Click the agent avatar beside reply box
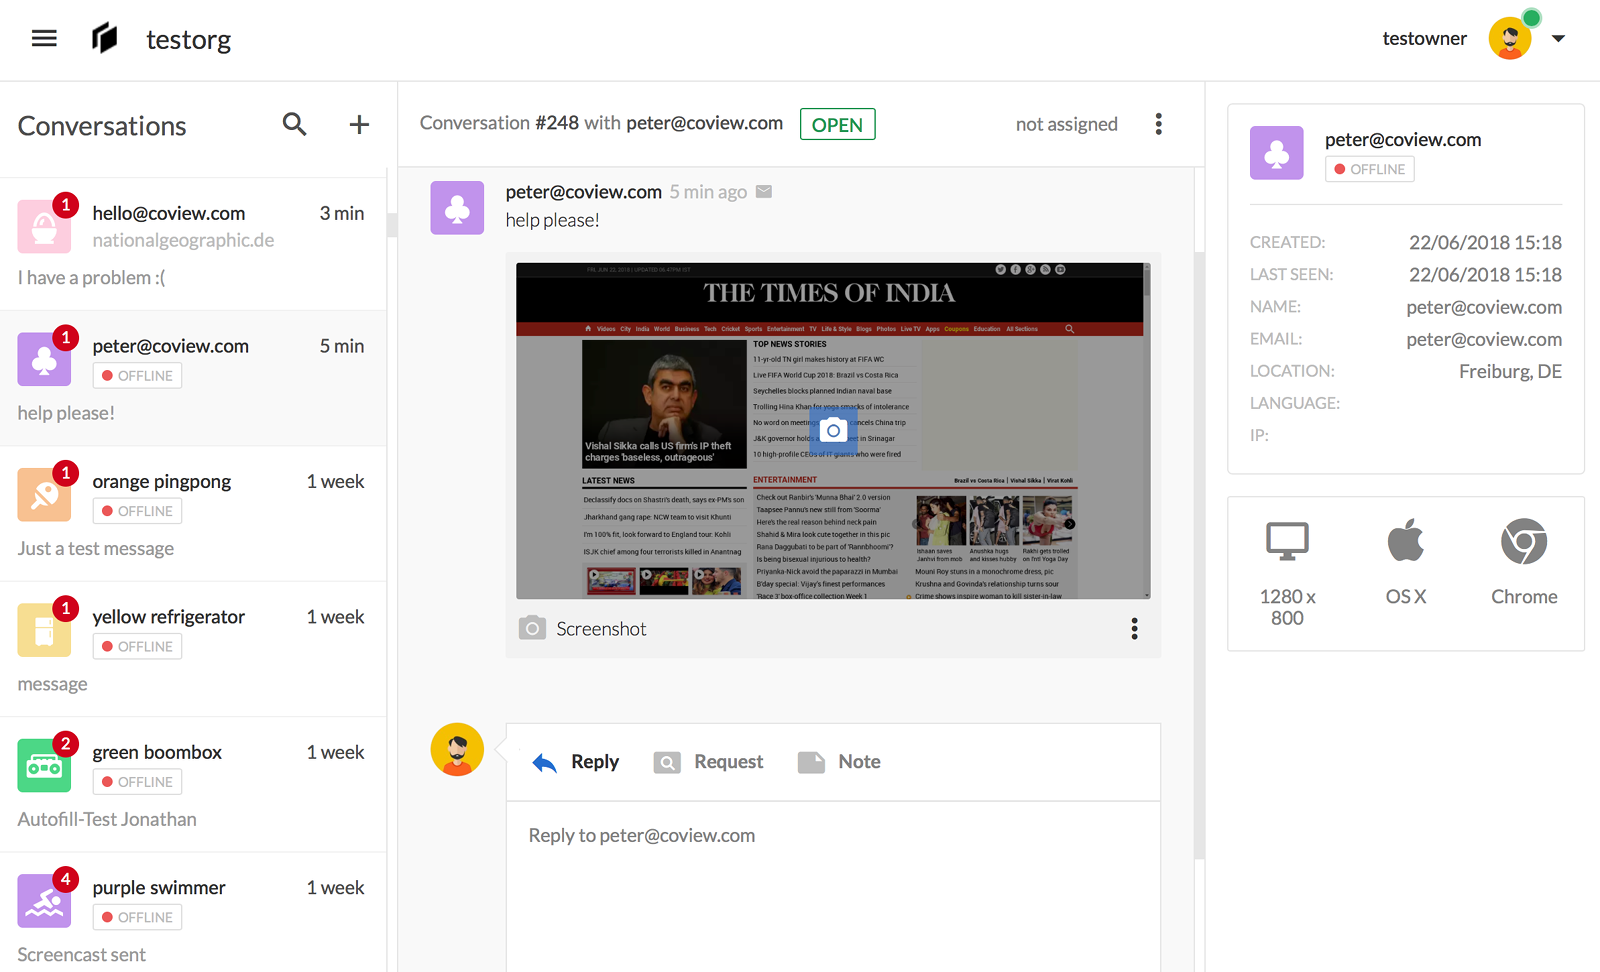The width and height of the screenshot is (1600, 972). coord(457,750)
